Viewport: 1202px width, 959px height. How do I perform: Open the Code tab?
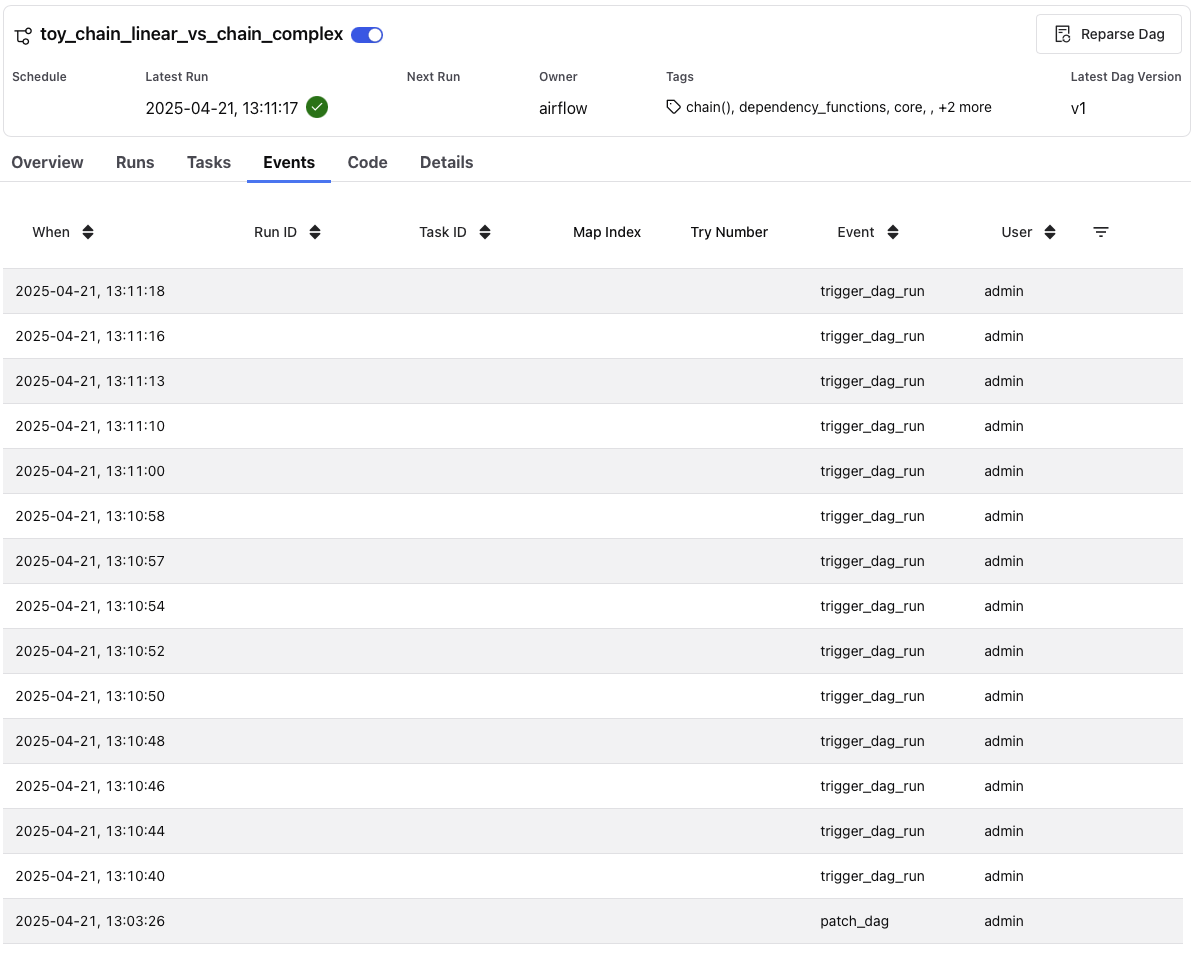click(x=367, y=162)
